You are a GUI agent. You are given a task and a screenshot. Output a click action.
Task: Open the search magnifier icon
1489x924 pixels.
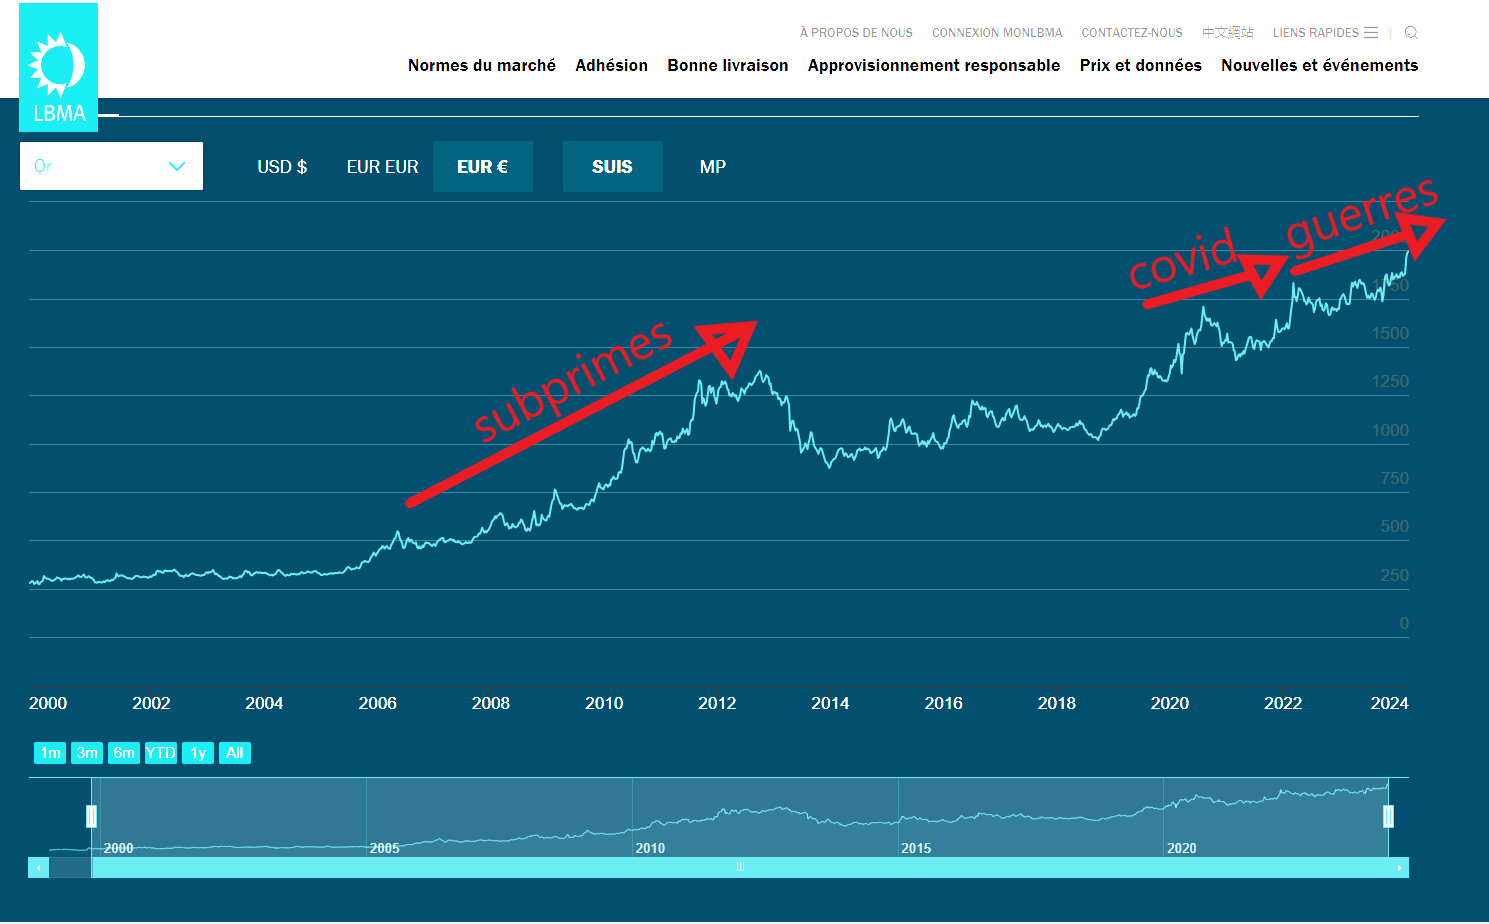(x=1411, y=32)
